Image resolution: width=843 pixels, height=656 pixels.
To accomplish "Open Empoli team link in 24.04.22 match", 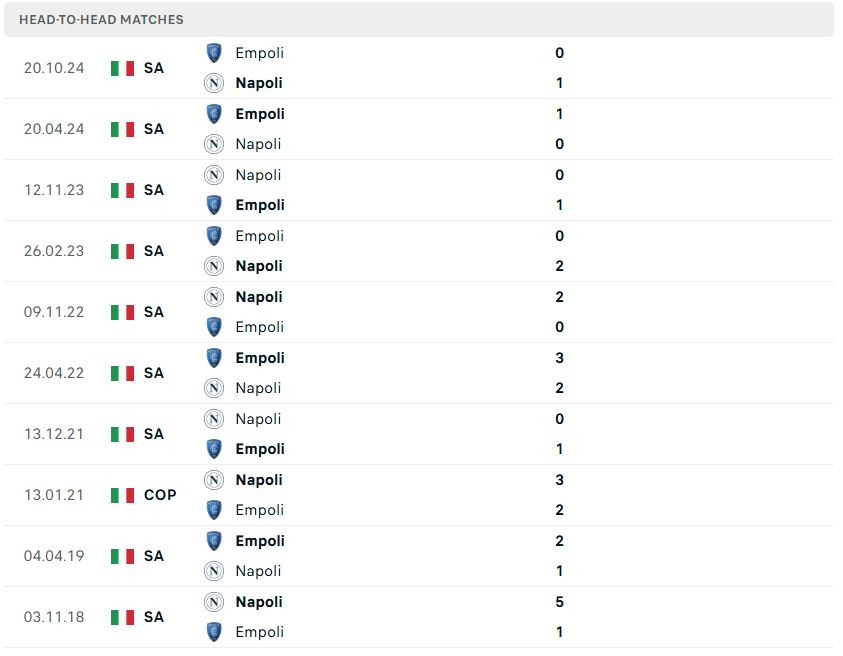I will coord(260,358).
